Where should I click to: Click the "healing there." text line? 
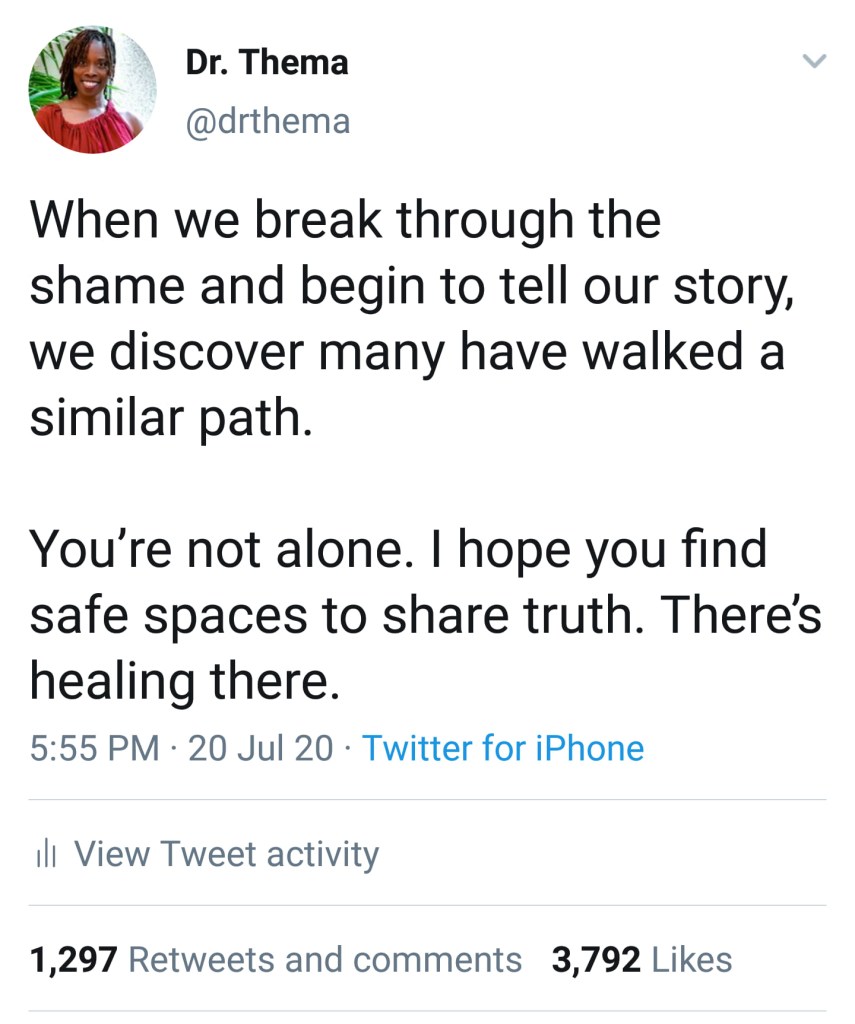(179, 681)
